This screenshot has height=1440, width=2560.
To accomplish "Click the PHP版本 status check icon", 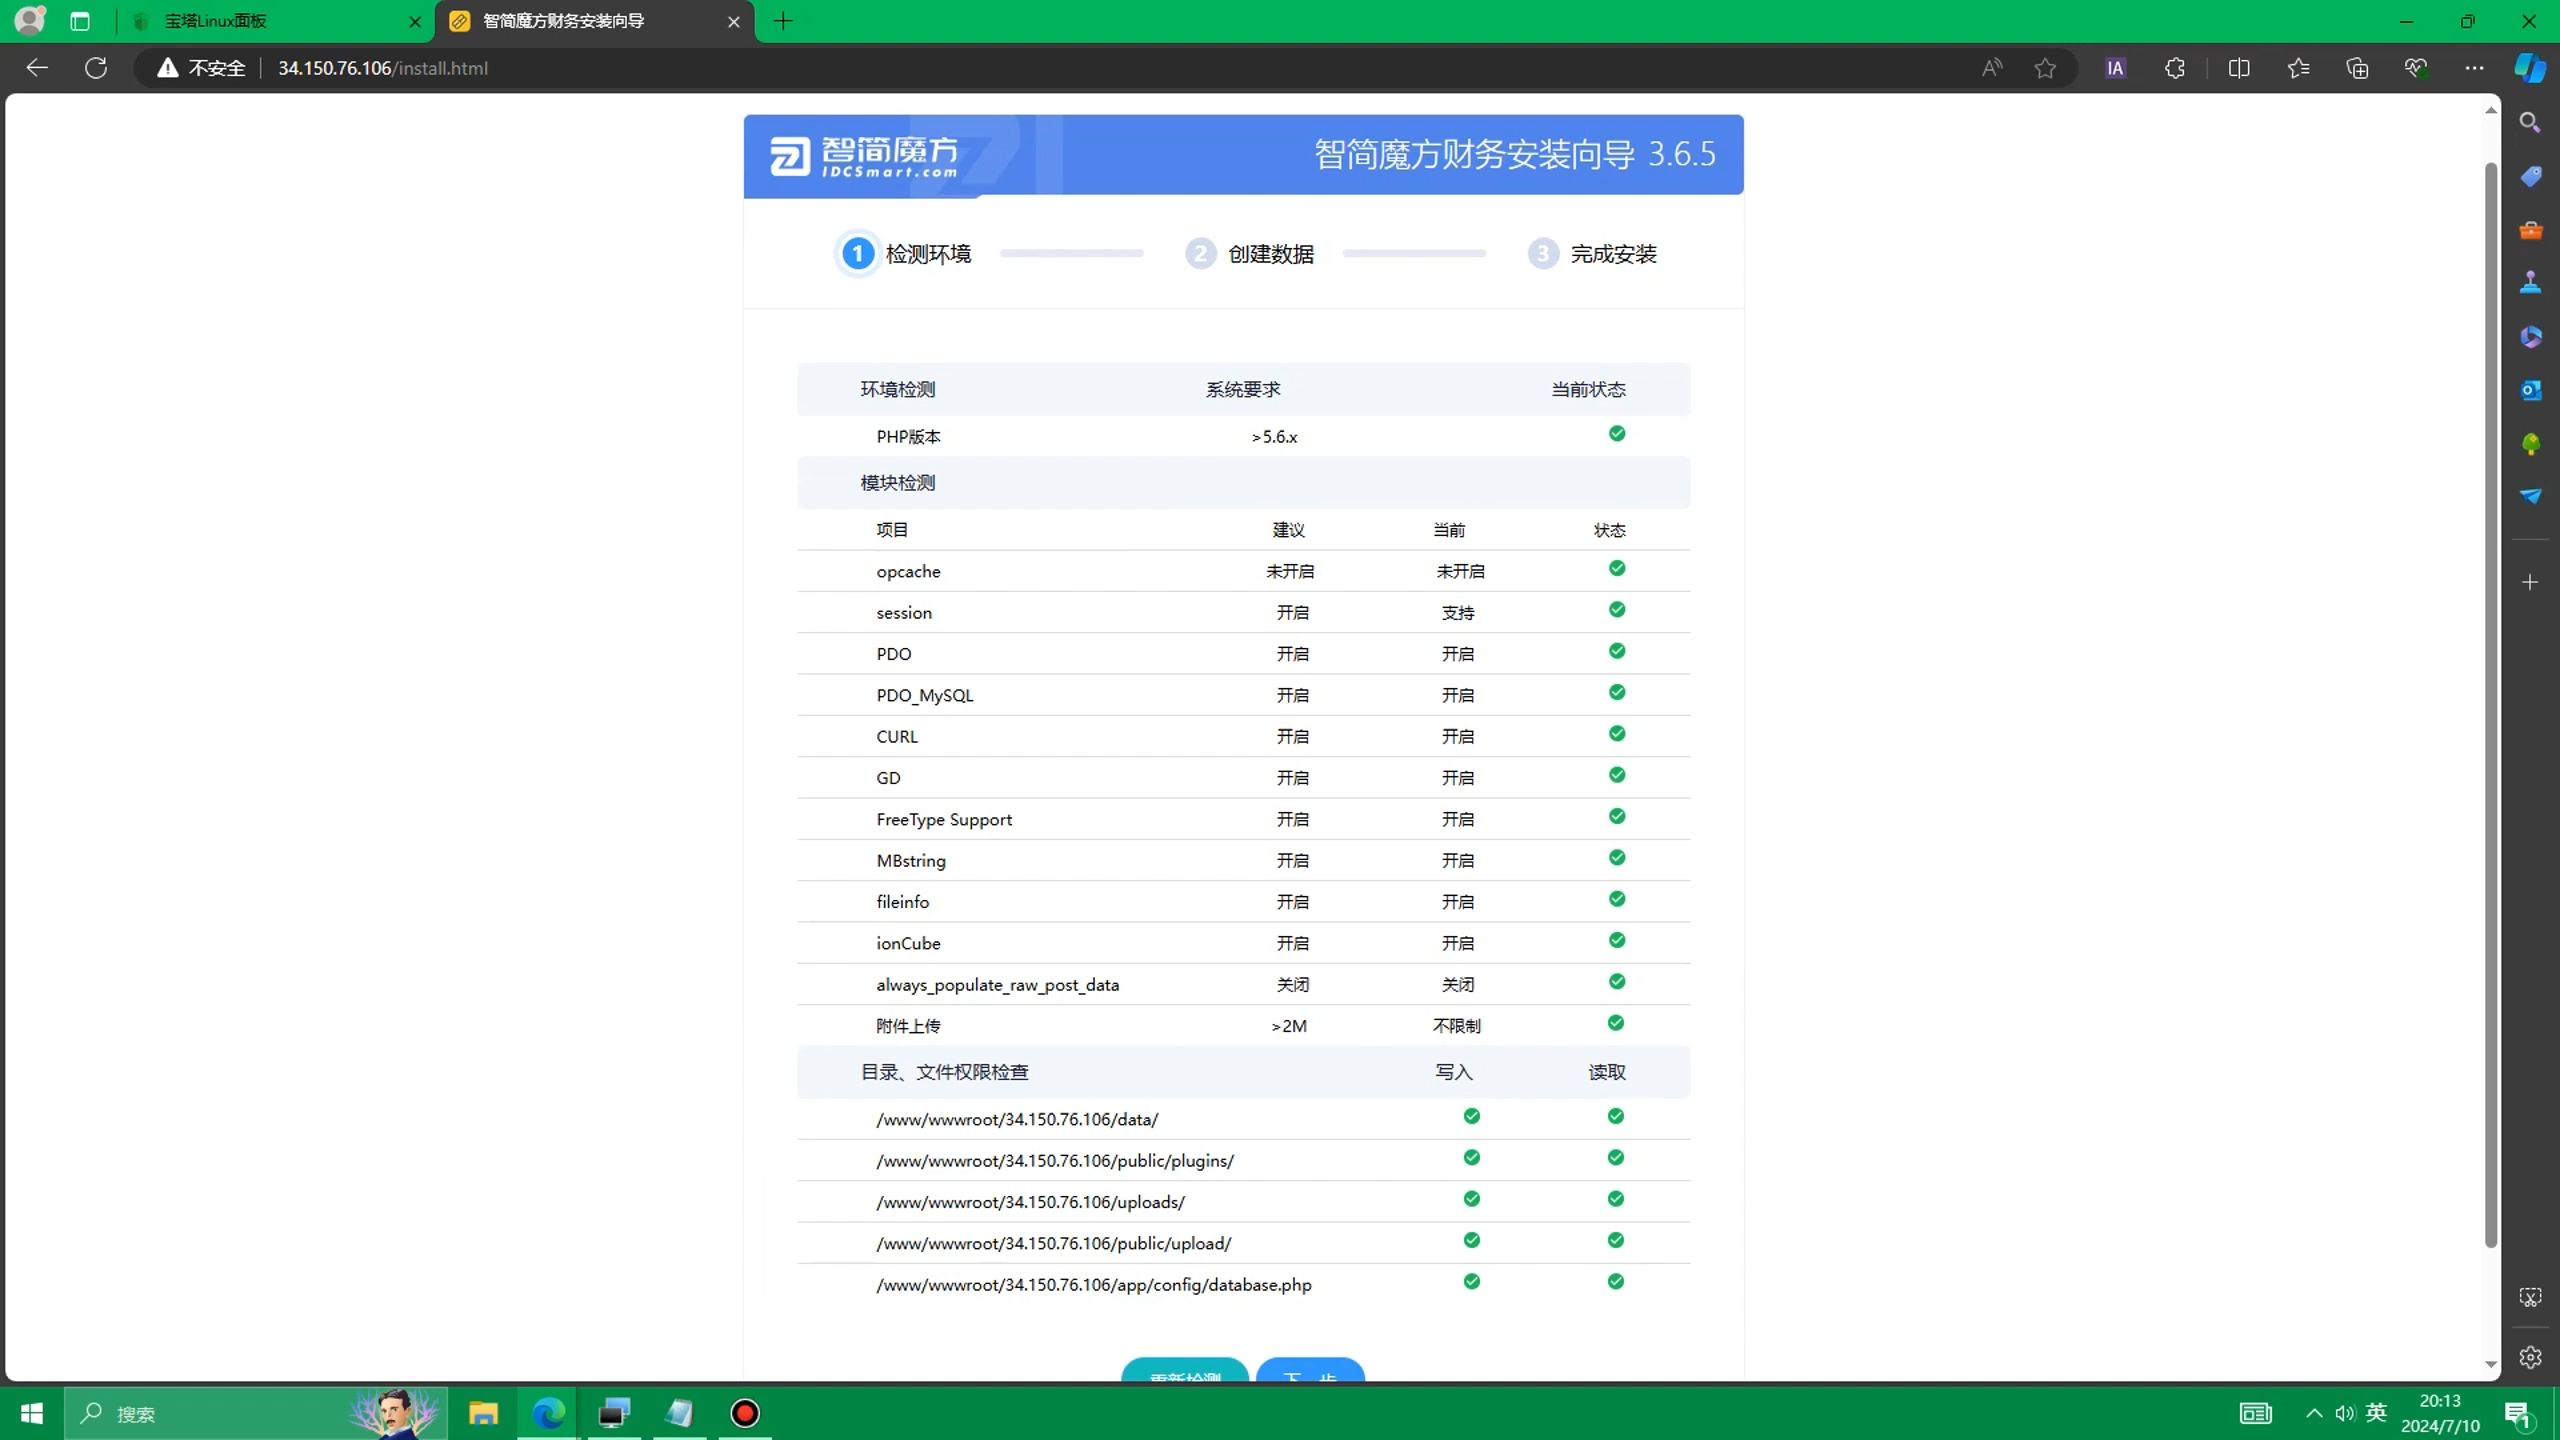I will click(x=1617, y=433).
